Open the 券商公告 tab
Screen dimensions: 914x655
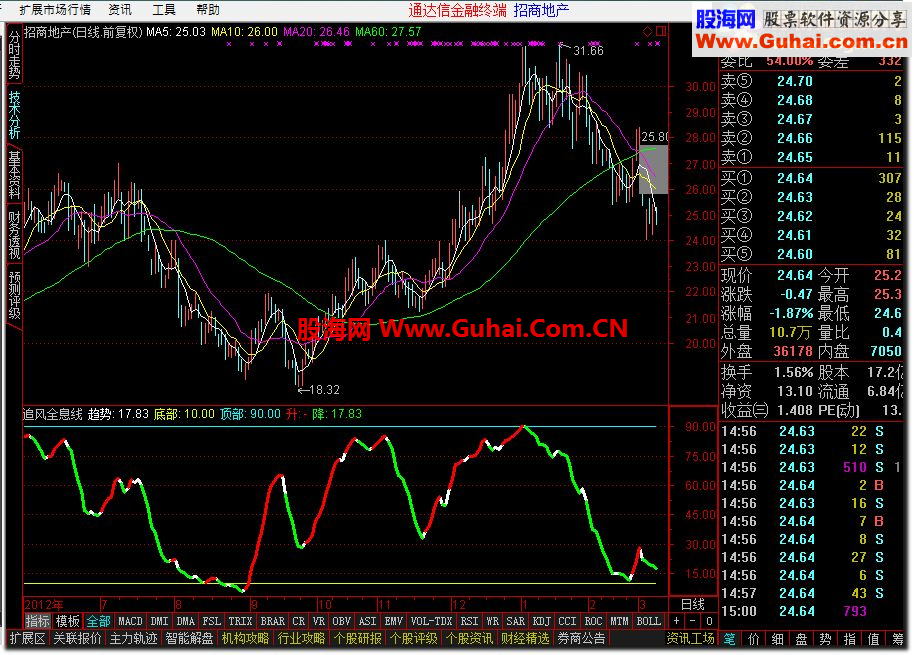(582, 639)
